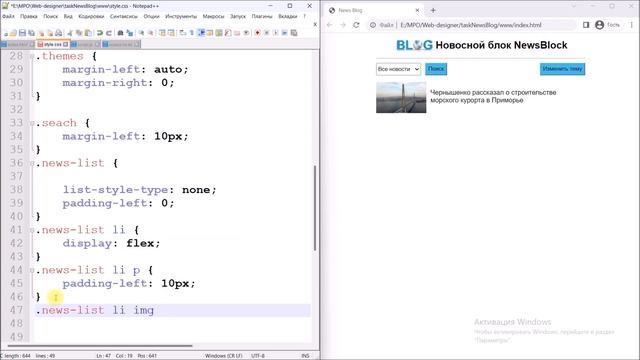The width and height of the screenshot is (640, 360).
Task: Go back in the browser
Action: (329, 25)
